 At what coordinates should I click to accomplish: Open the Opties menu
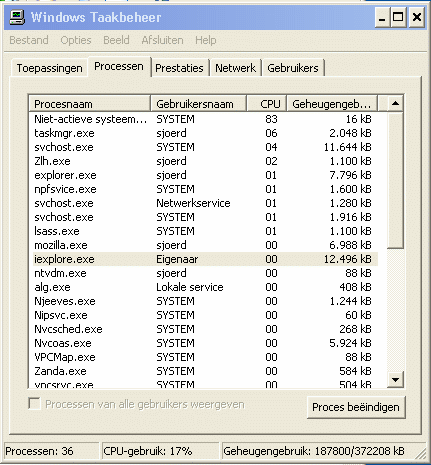point(76,40)
